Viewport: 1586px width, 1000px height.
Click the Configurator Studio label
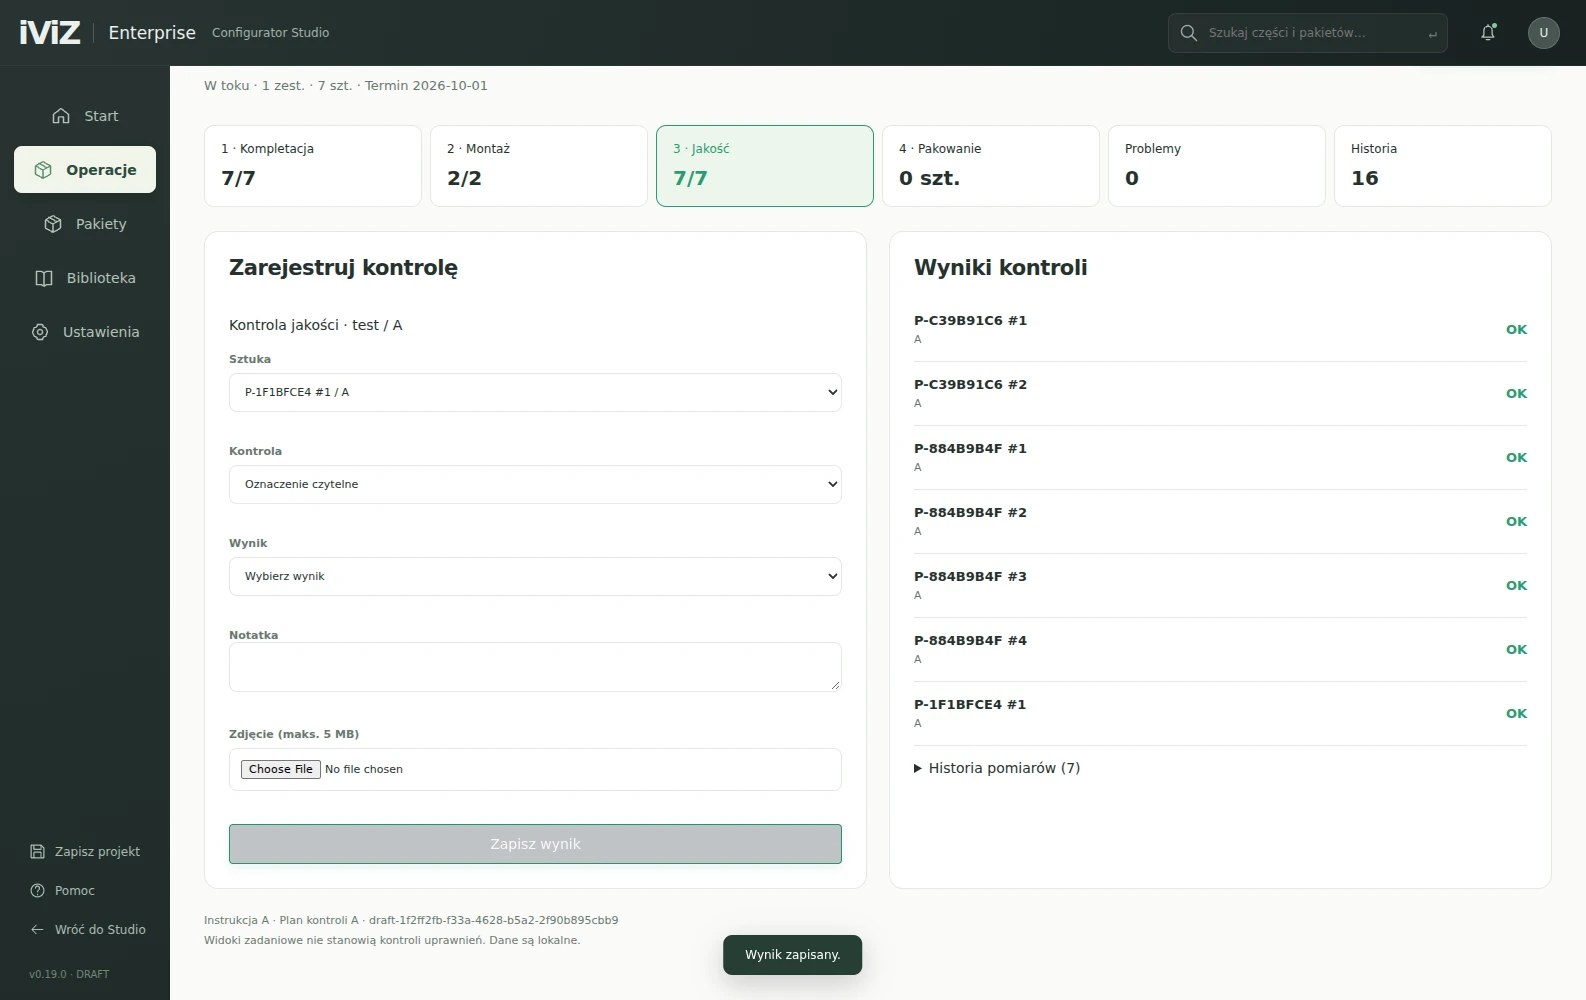[270, 33]
